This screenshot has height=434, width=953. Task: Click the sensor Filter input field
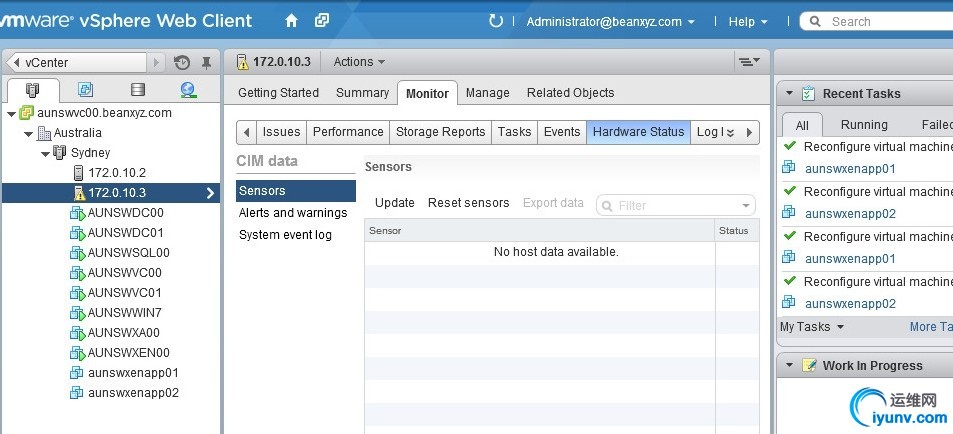(676, 206)
